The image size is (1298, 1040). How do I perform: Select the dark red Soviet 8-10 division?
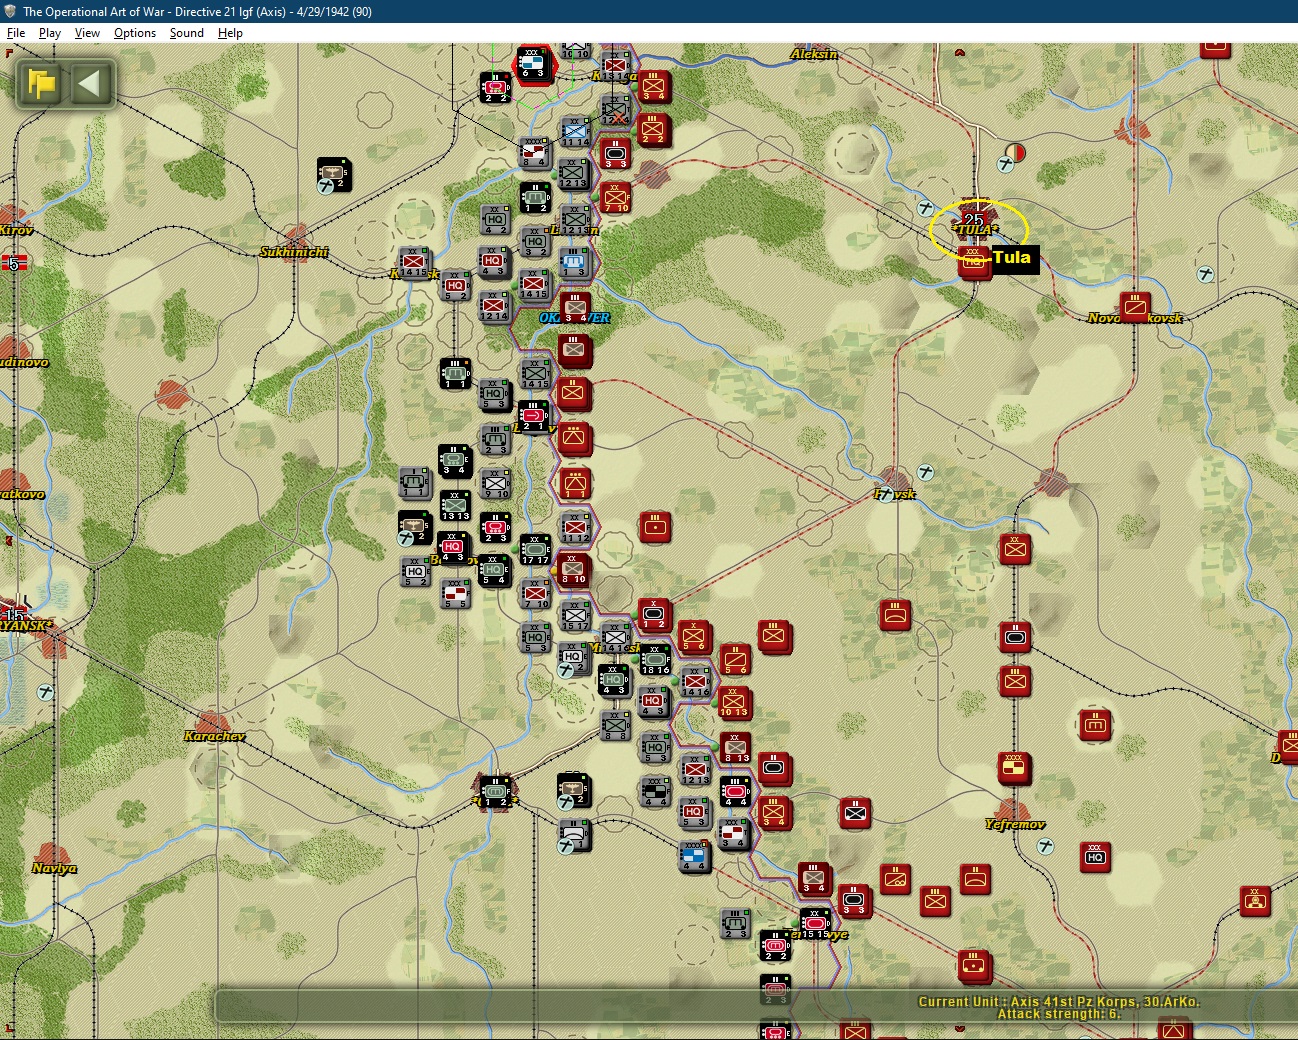tap(573, 569)
